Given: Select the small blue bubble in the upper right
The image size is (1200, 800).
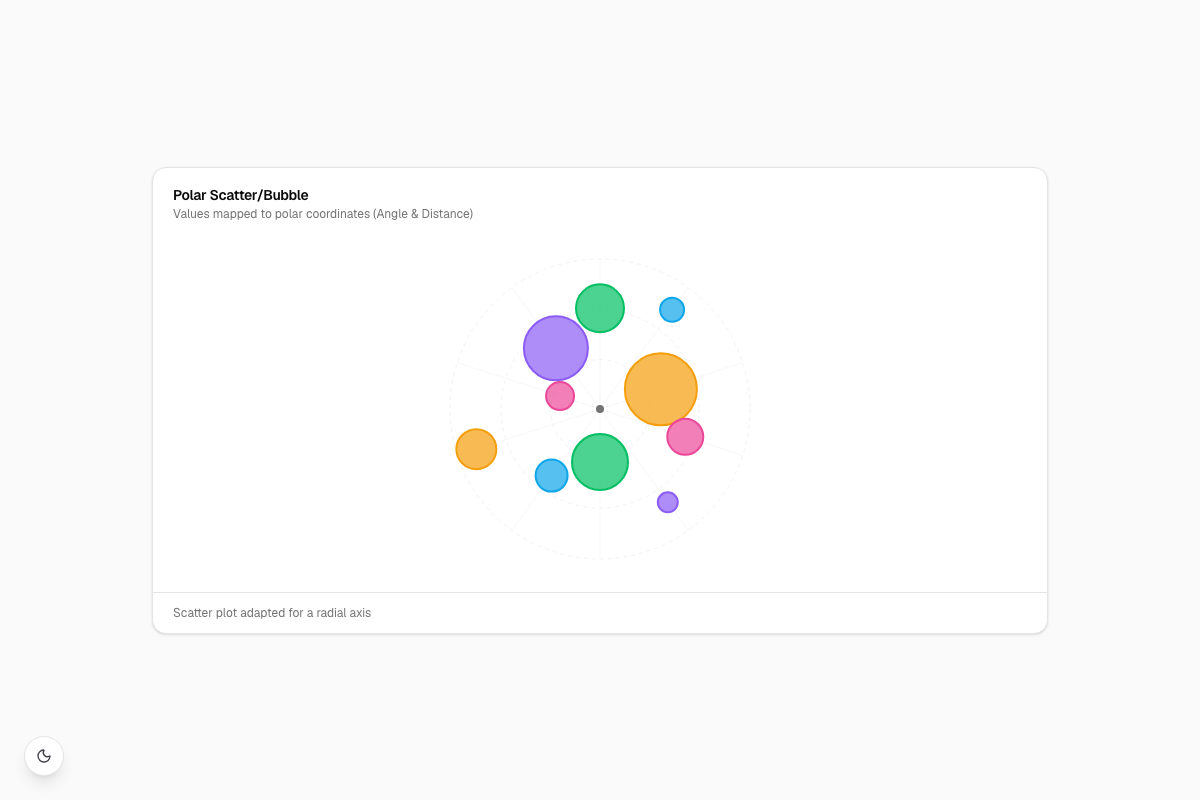Looking at the screenshot, I should [672, 310].
